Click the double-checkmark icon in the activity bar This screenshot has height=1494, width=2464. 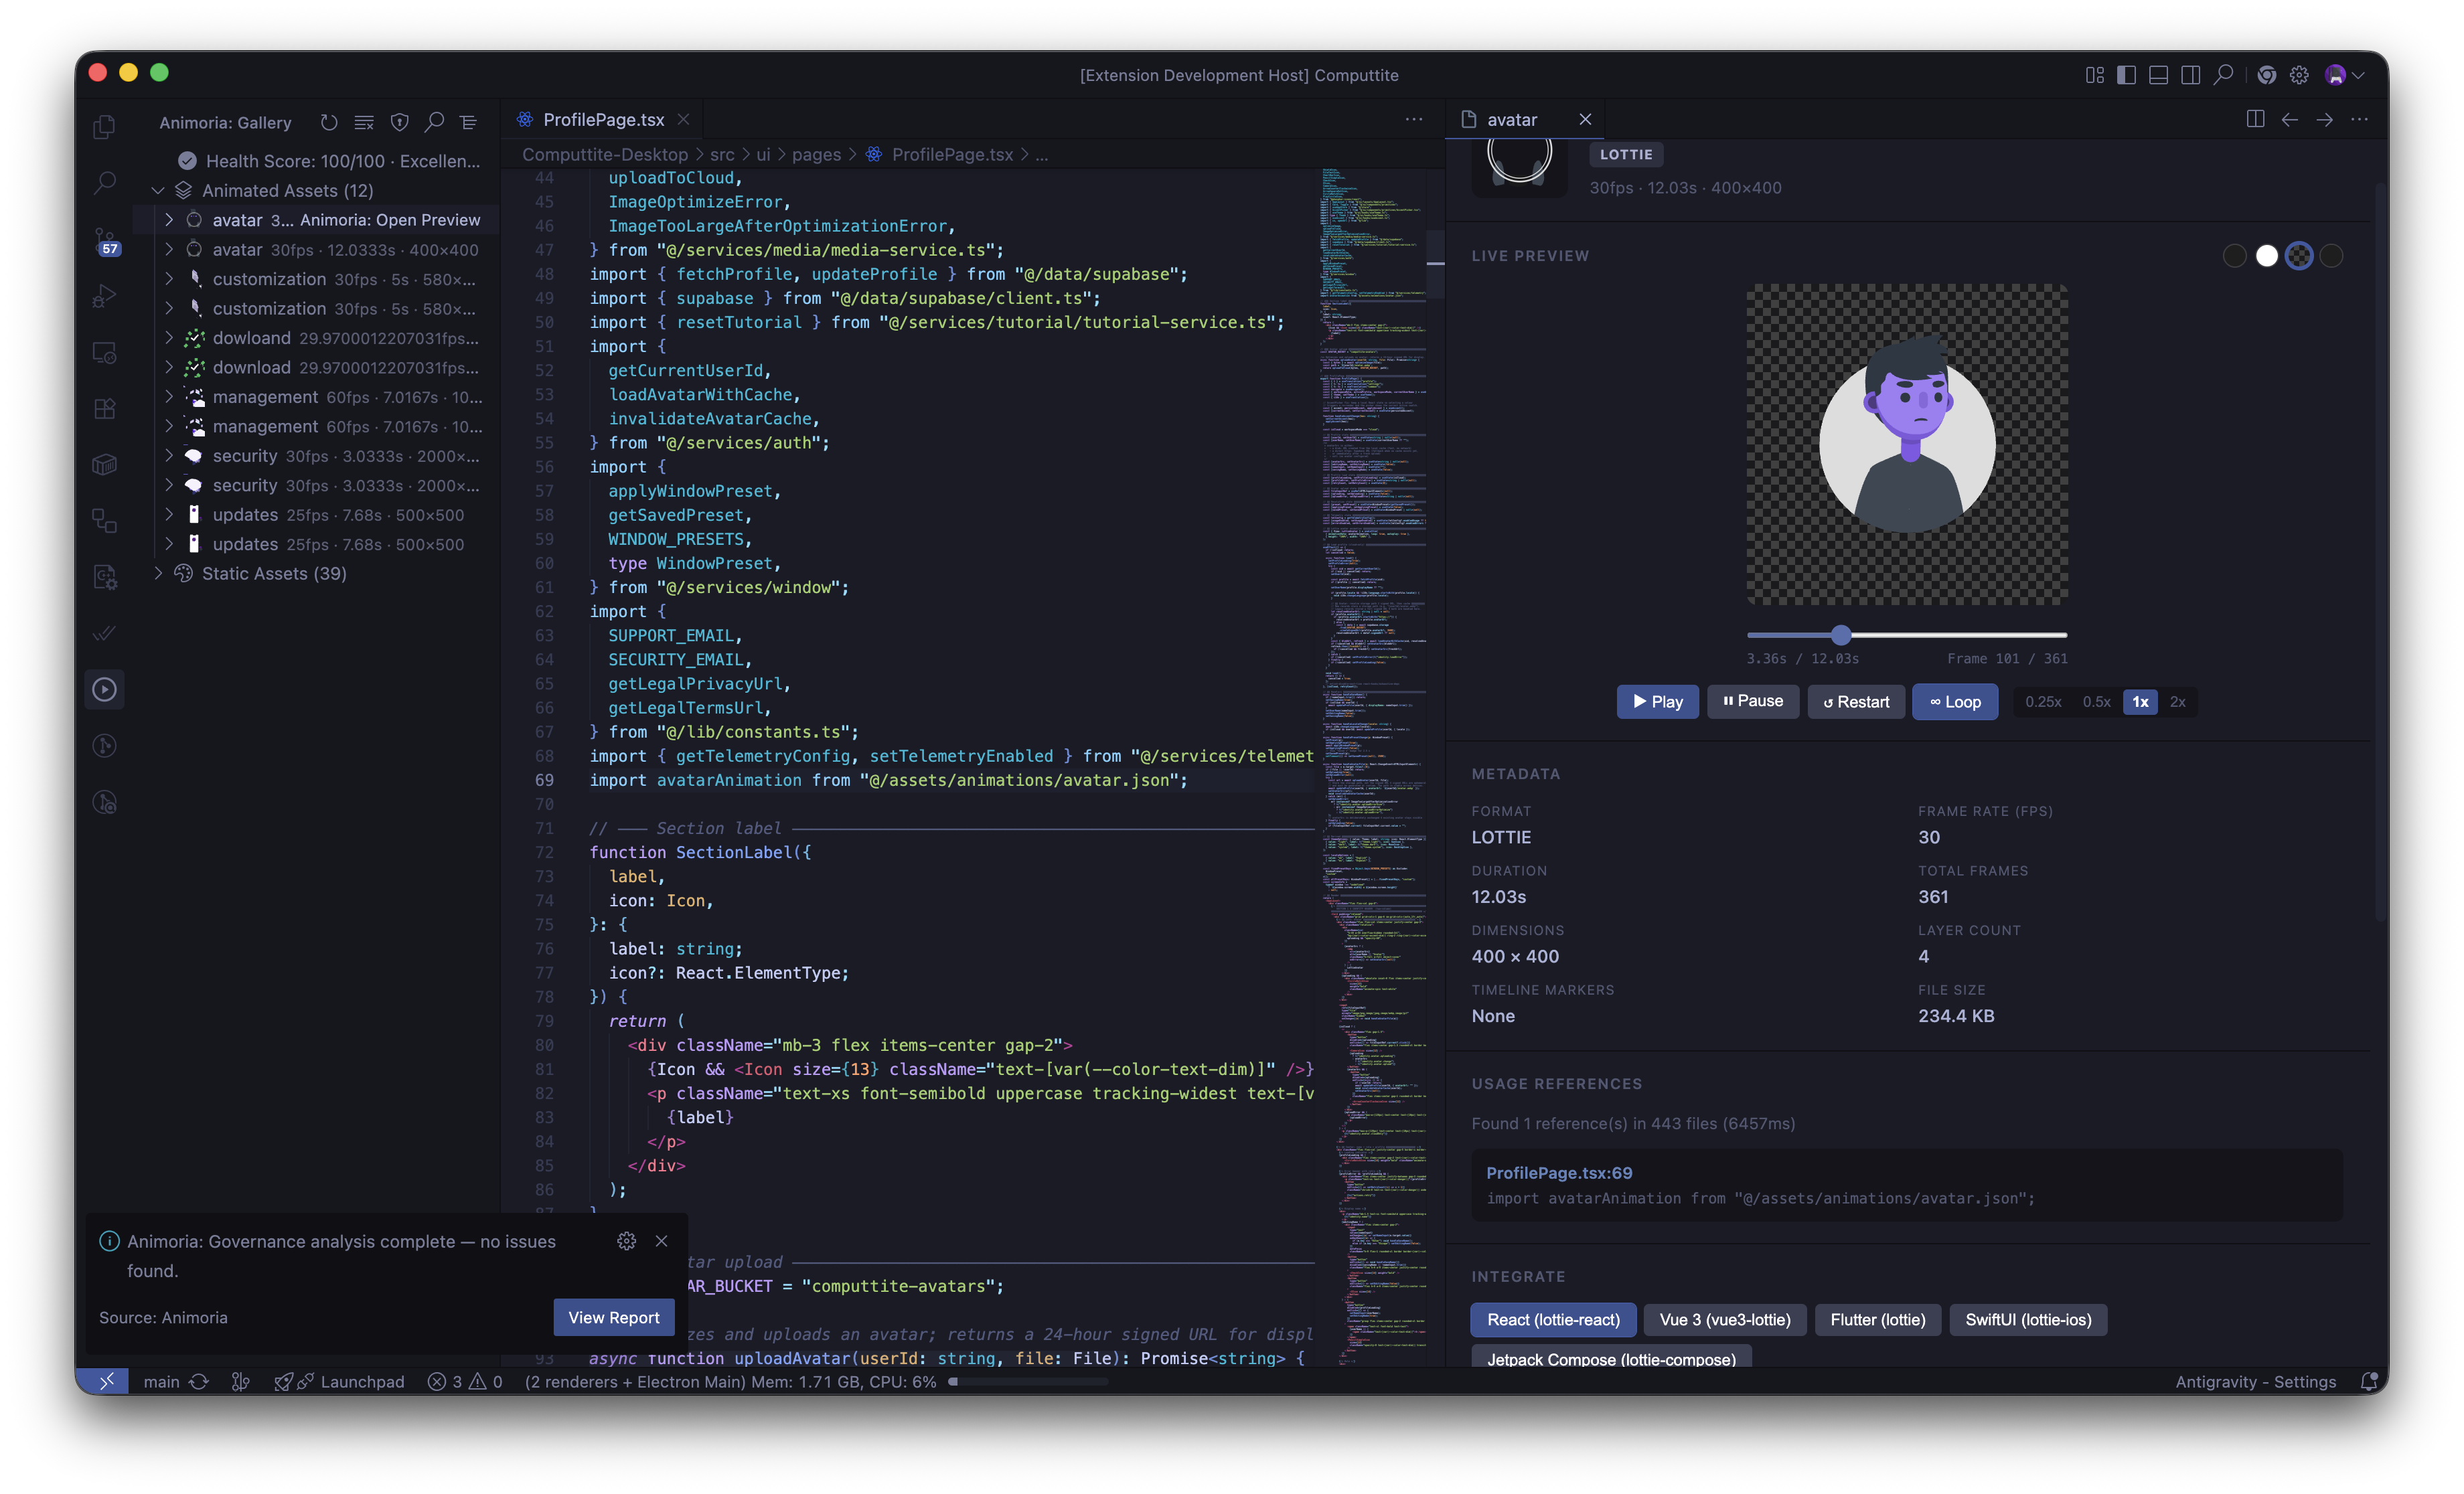coord(104,633)
